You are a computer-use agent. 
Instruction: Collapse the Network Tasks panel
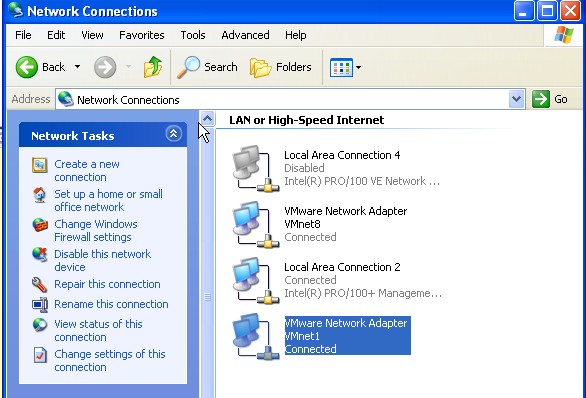pyautogui.click(x=173, y=134)
